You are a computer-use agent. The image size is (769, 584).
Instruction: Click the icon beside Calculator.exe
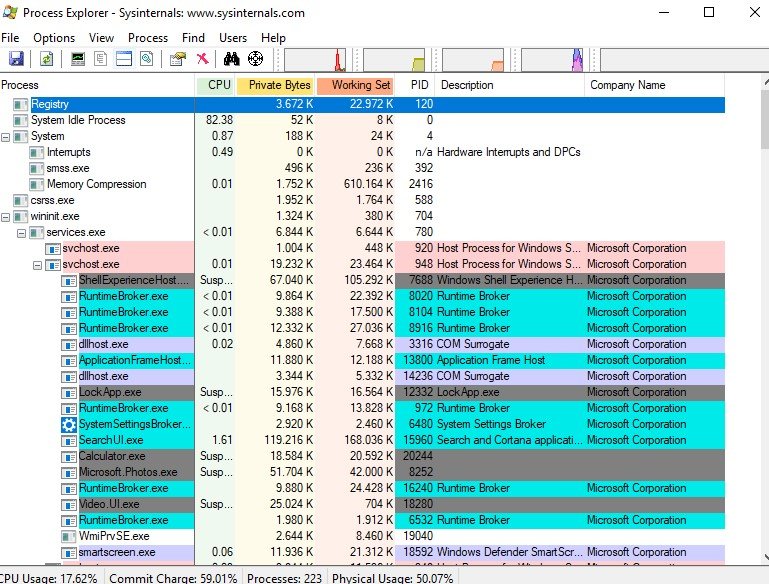tap(69, 457)
